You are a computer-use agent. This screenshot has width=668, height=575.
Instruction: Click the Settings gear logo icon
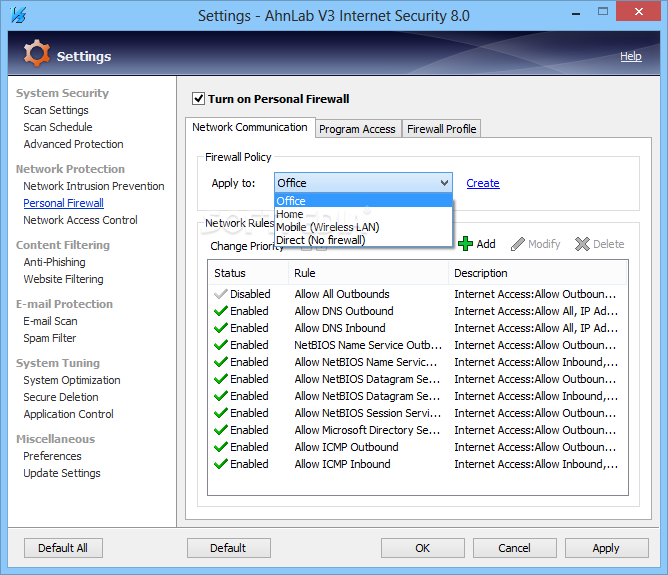pyautogui.click(x=36, y=55)
